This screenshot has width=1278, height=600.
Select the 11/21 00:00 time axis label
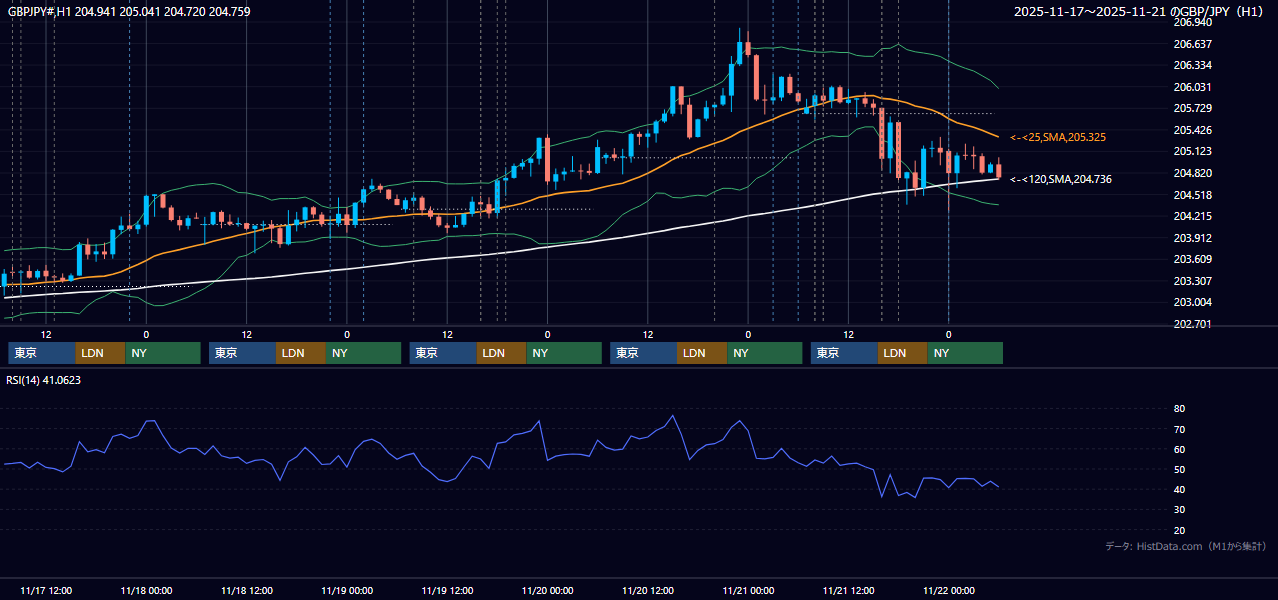tap(749, 590)
